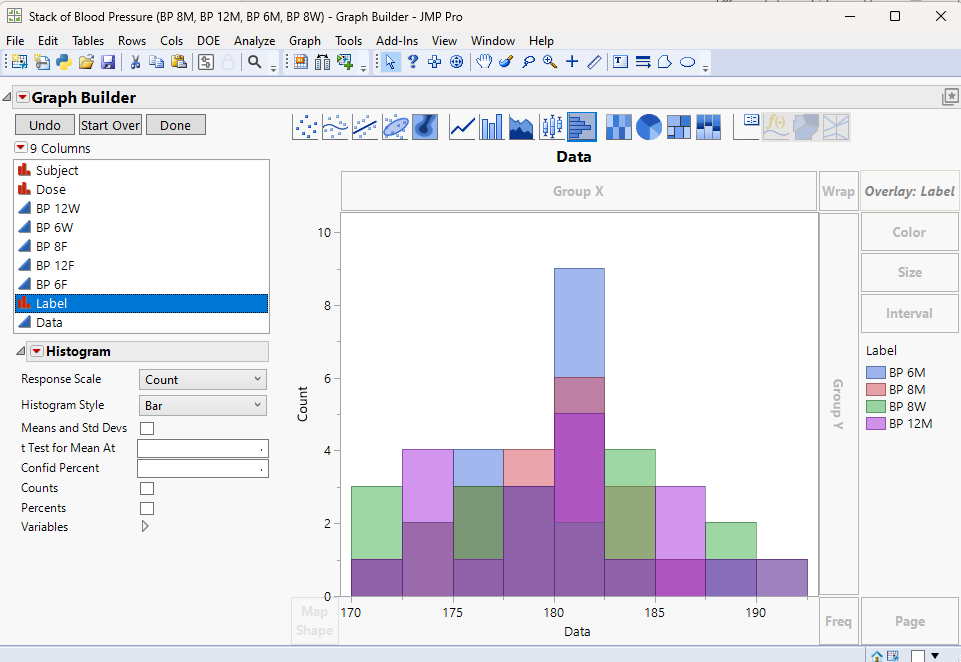Image resolution: width=961 pixels, height=662 pixels.
Task: Open the status bar dropdown arrow
Action: click(x=935, y=655)
